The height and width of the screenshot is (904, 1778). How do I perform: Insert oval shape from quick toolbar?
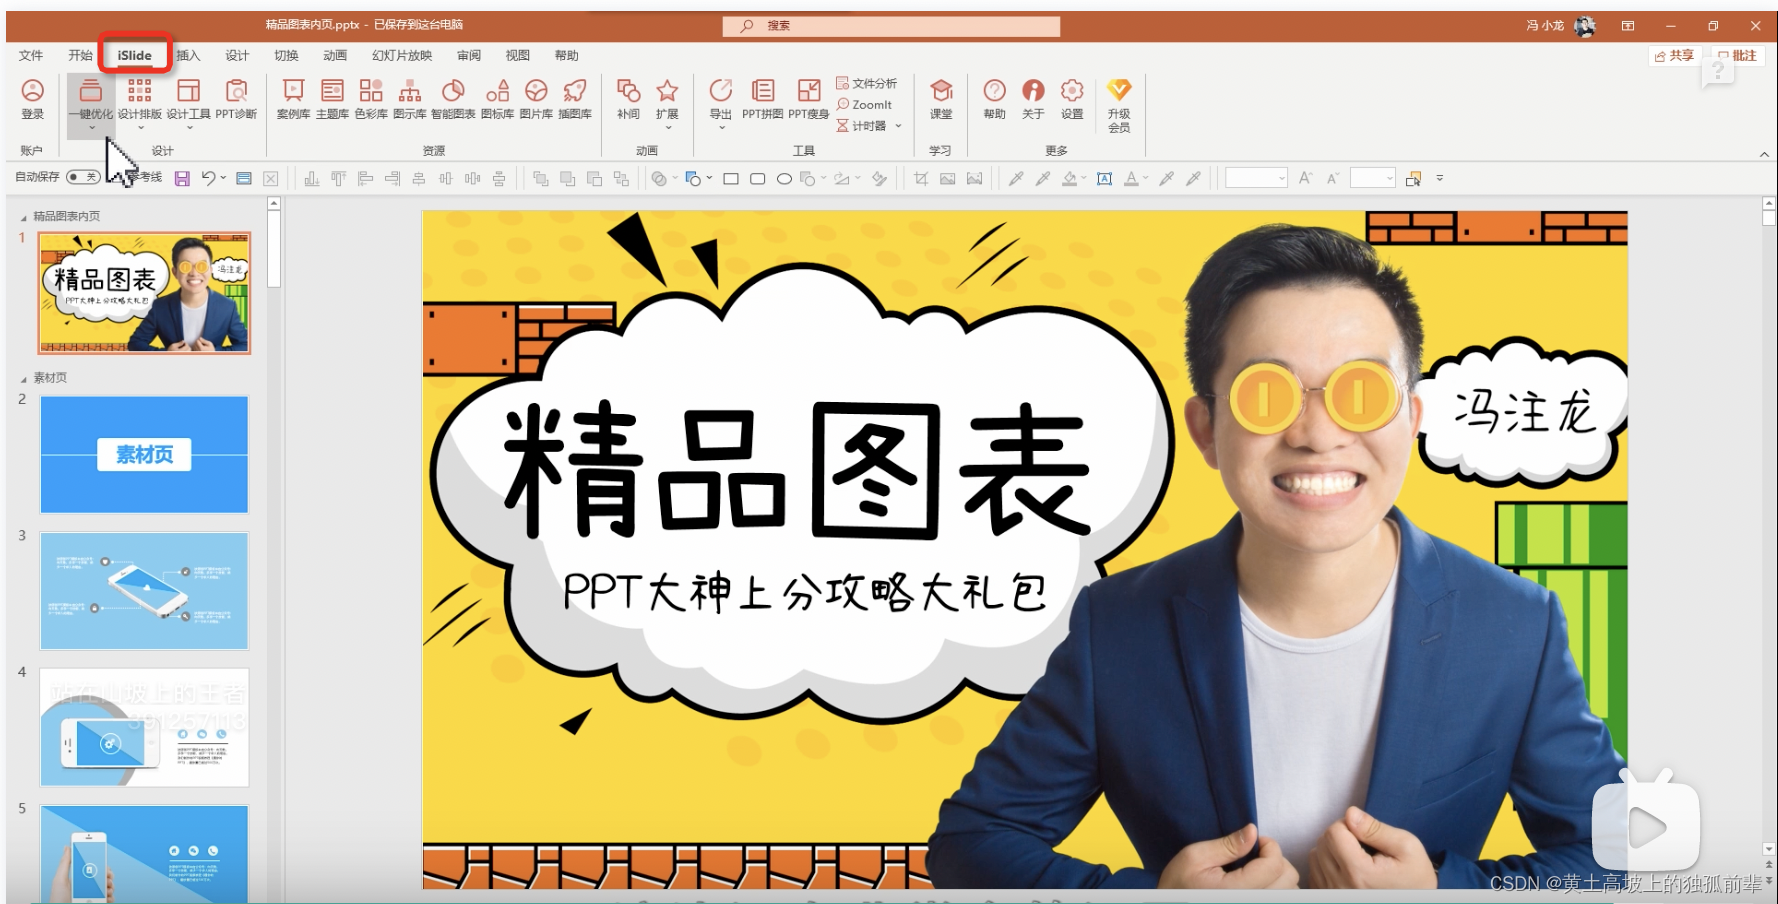785,179
